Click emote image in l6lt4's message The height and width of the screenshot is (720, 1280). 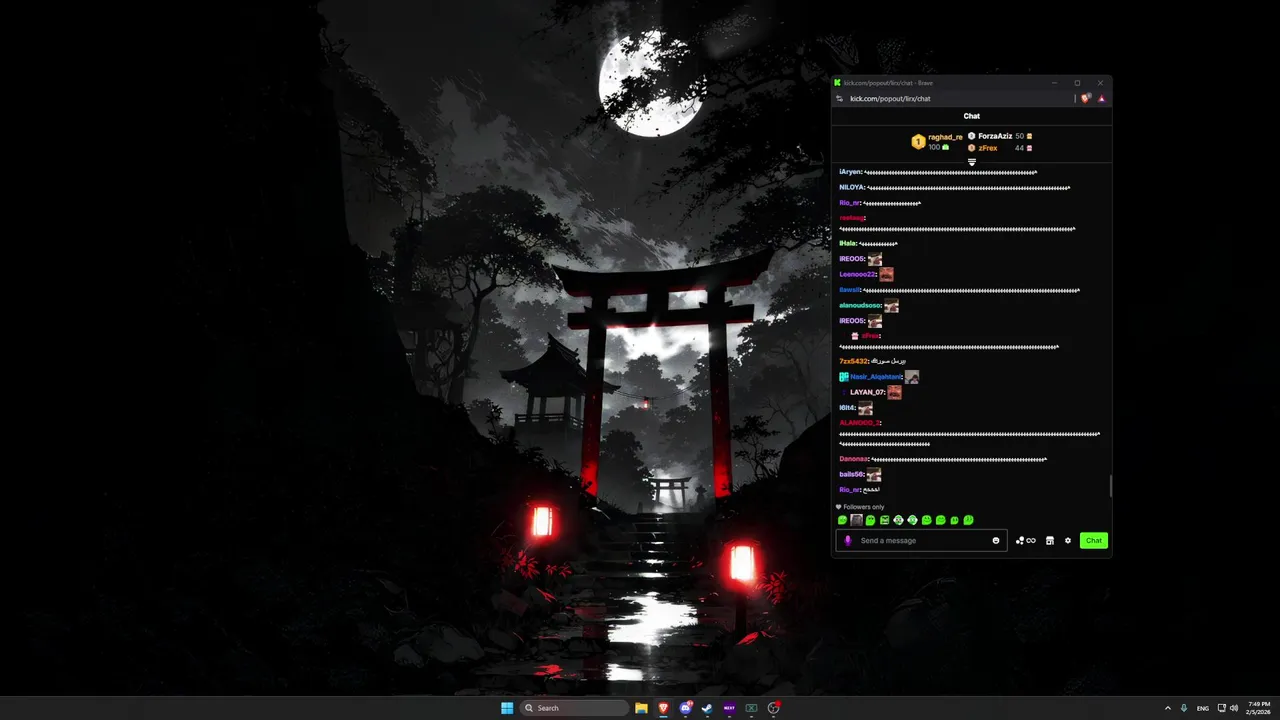(x=865, y=408)
